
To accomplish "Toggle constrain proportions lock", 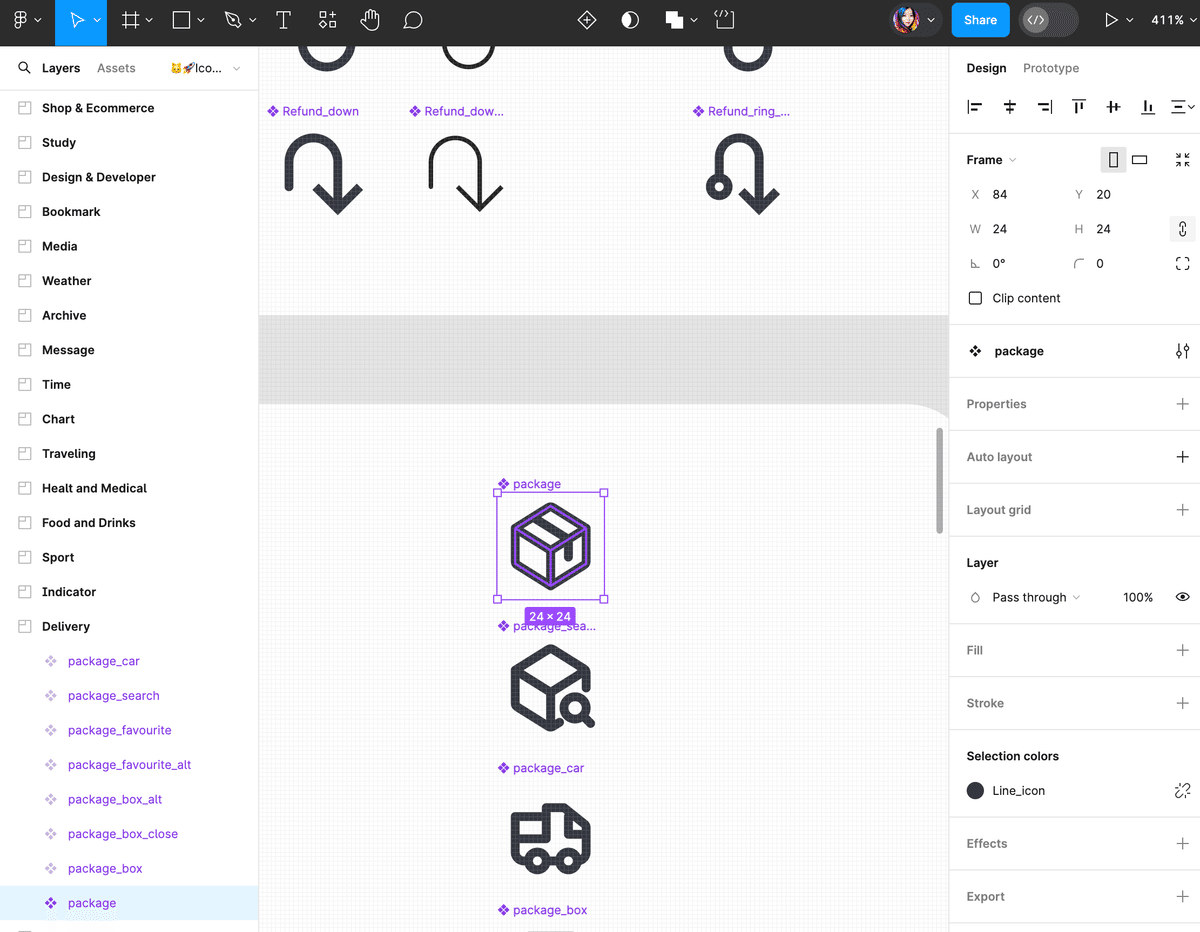I will pyautogui.click(x=1183, y=229).
